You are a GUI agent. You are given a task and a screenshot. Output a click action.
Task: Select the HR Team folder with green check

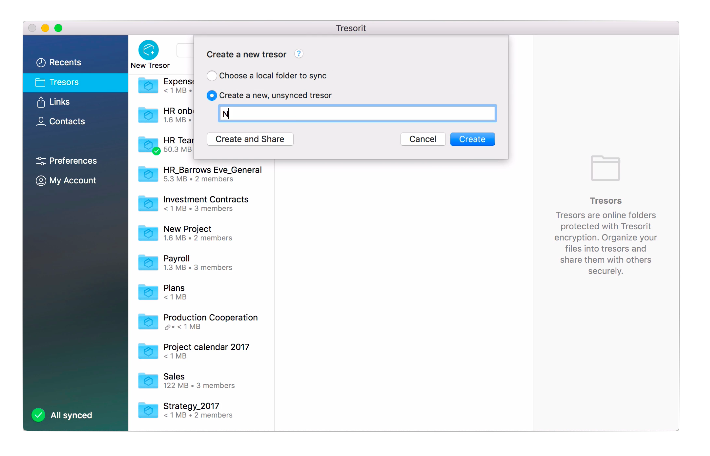click(x=149, y=145)
